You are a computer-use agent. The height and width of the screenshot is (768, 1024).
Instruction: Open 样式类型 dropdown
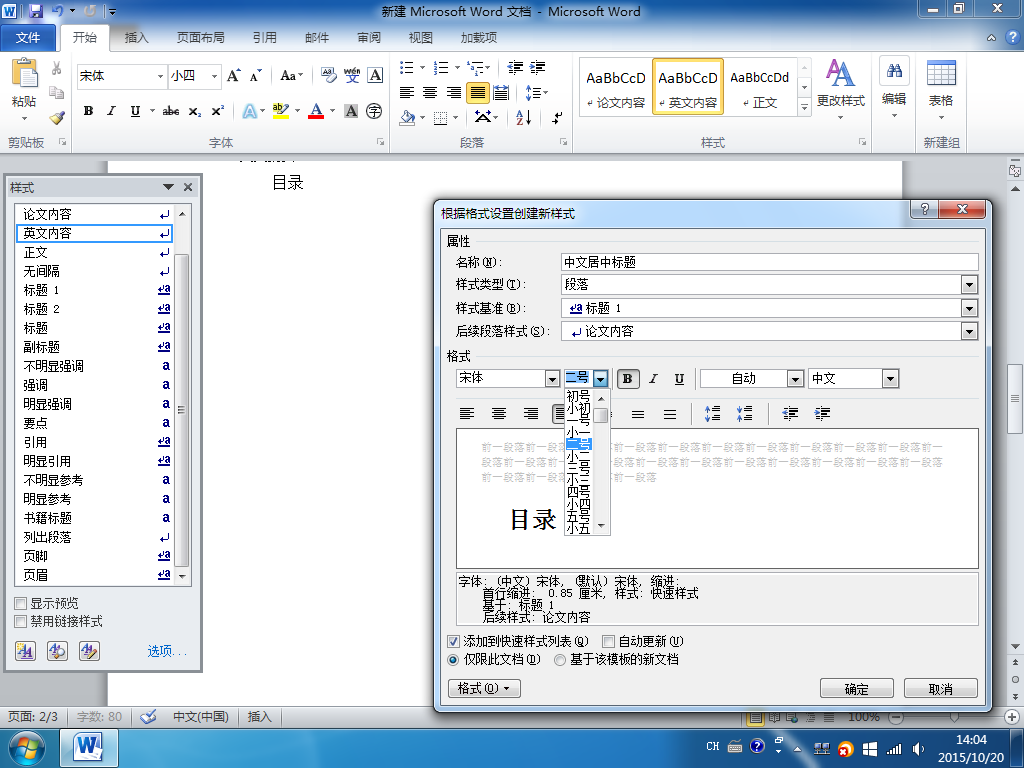click(969, 285)
